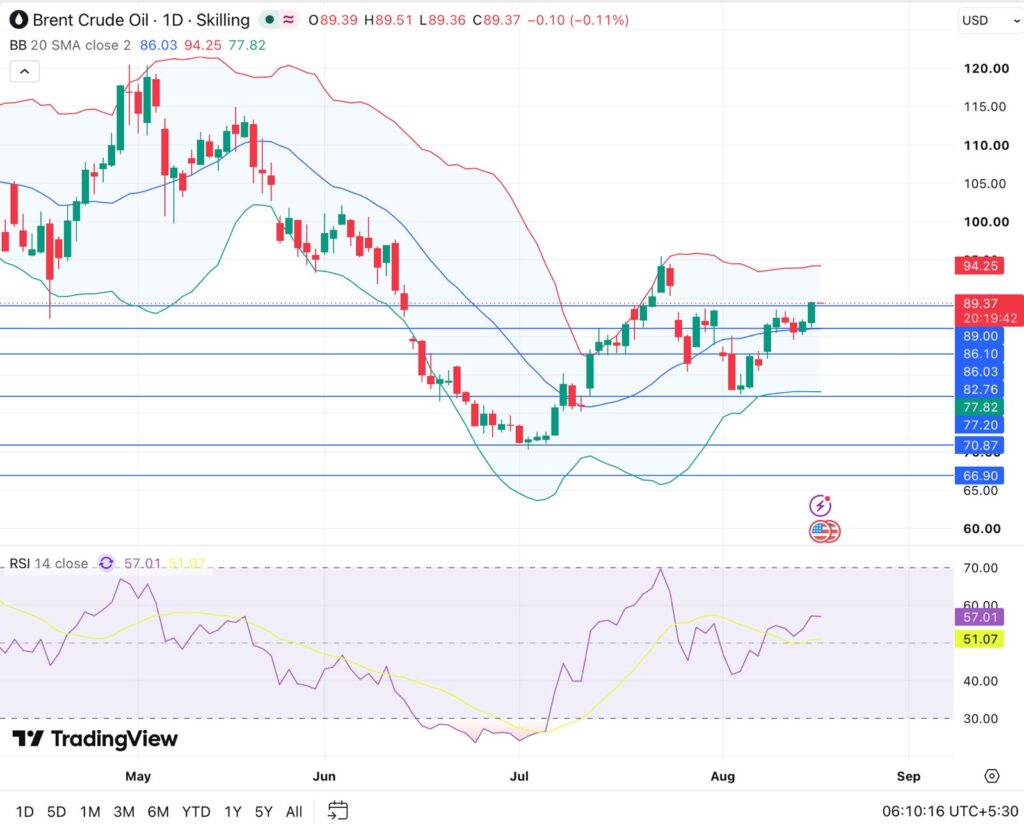
Task: Click the close price C89.37 in header
Action: 496,20
